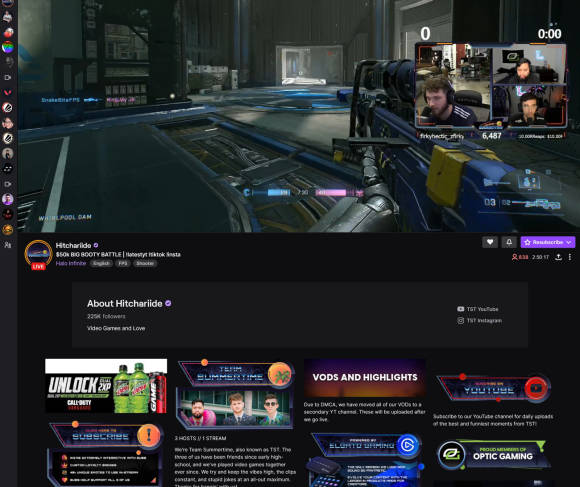Click the verified badge in About Hitchariide heading
The image size is (580, 487).
pos(168,303)
